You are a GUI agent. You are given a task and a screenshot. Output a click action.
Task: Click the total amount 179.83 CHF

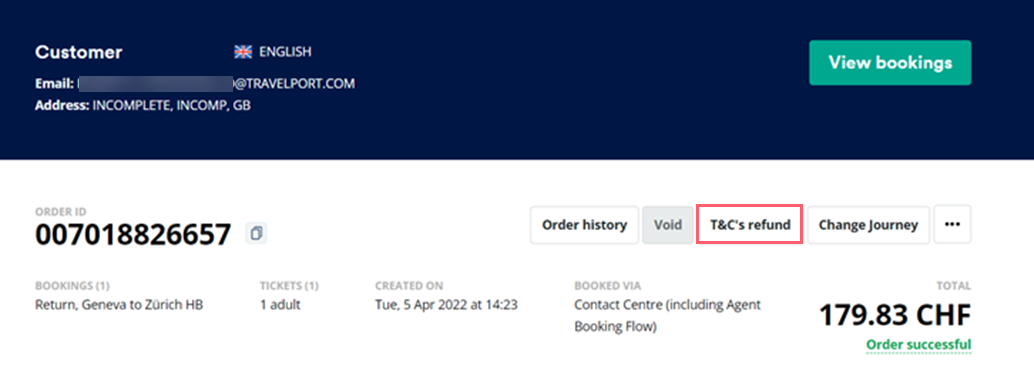click(x=895, y=315)
